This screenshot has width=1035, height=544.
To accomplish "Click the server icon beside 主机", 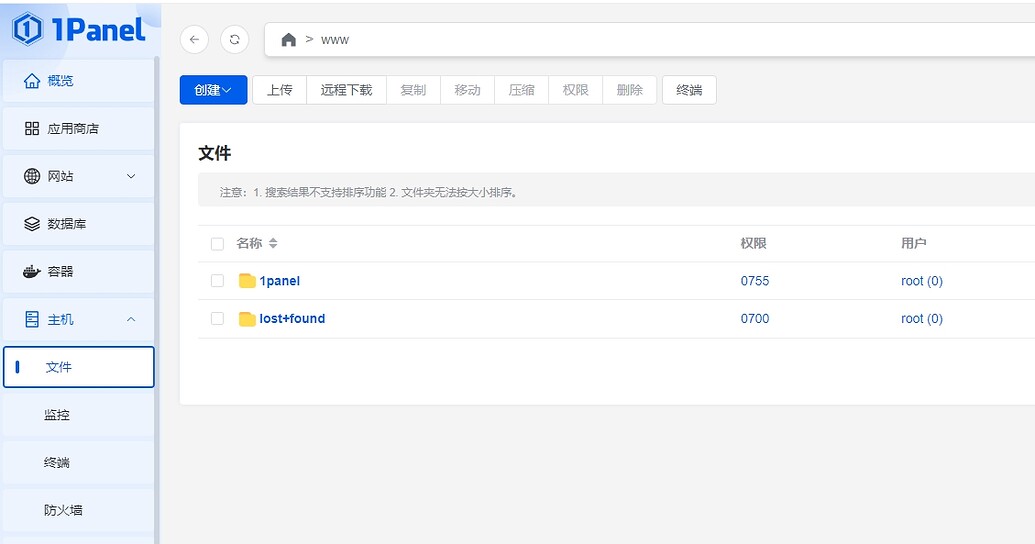I will pyautogui.click(x=32, y=320).
